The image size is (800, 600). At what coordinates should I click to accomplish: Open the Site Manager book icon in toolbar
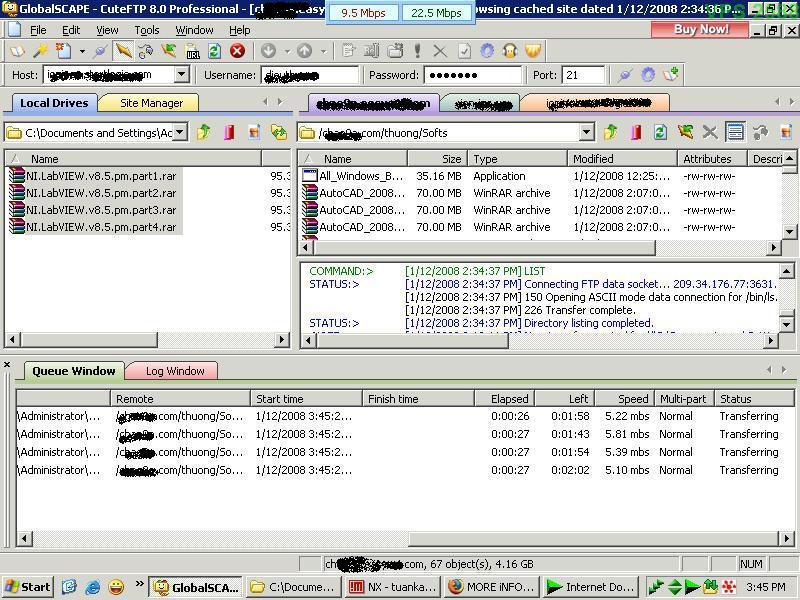17,51
